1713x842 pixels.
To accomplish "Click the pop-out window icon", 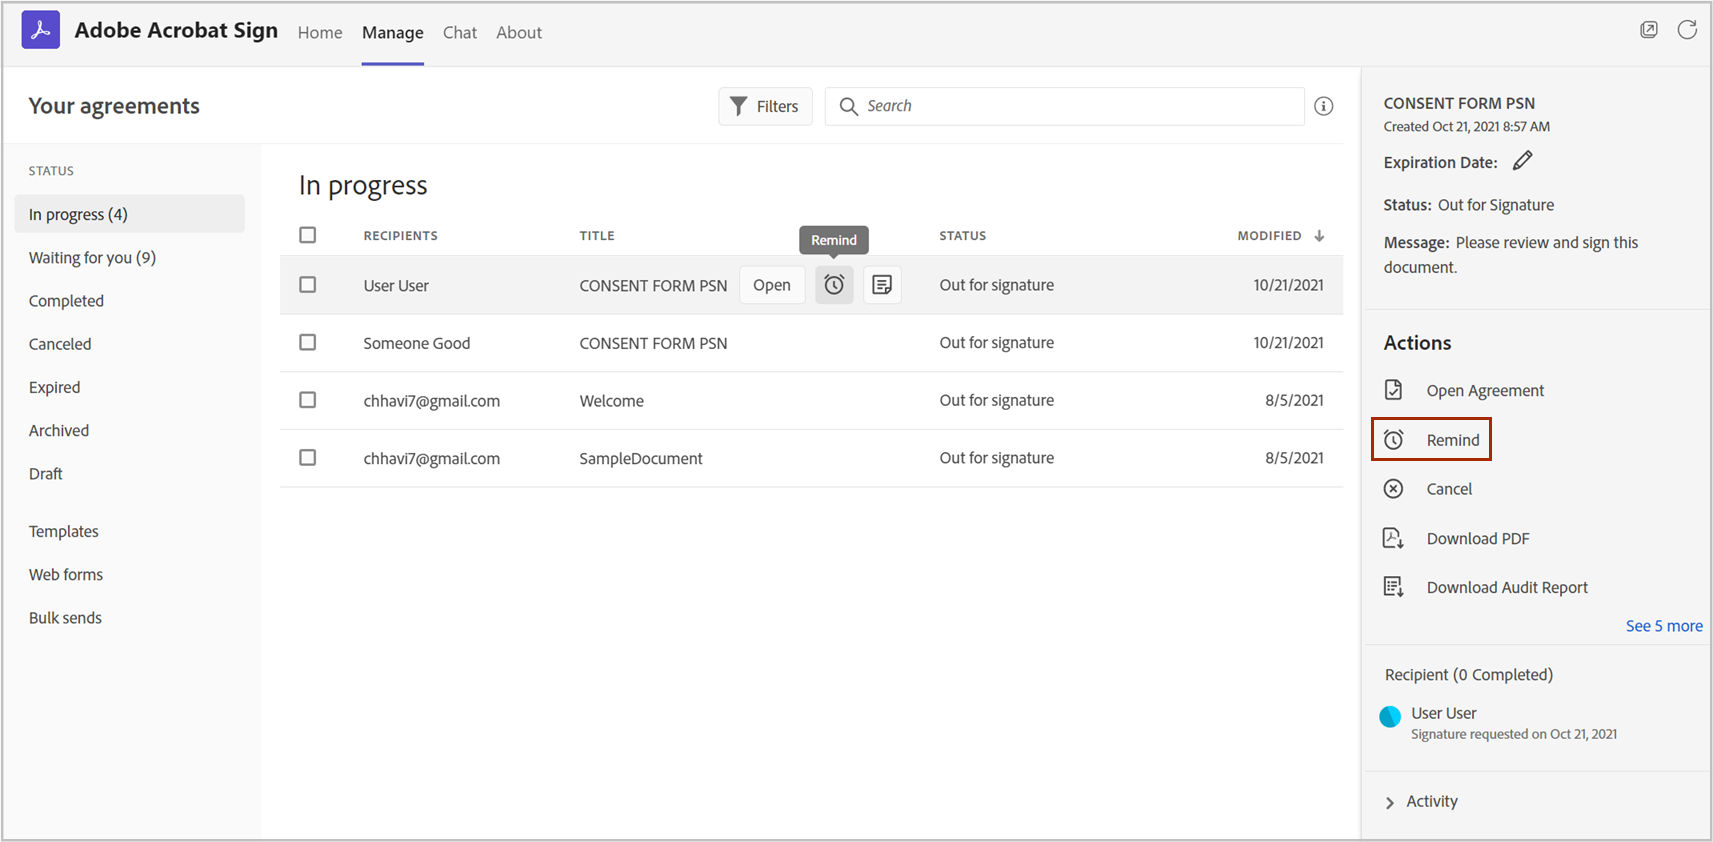I will pyautogui.click(x=1649, y=30).
